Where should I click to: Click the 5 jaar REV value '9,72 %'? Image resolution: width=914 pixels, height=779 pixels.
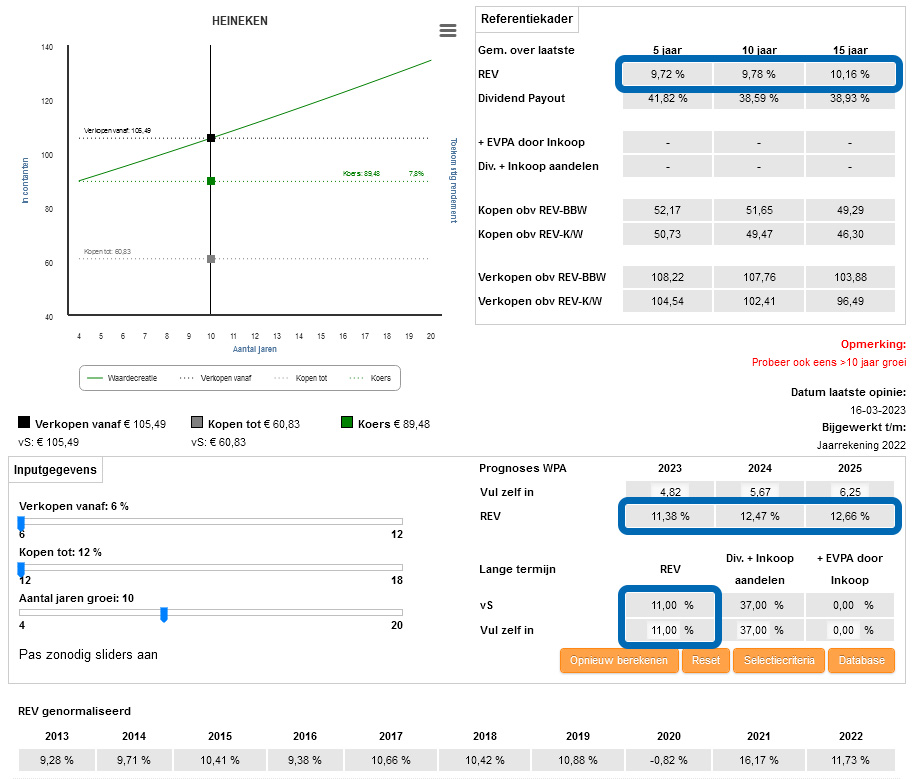coord(667,74)
